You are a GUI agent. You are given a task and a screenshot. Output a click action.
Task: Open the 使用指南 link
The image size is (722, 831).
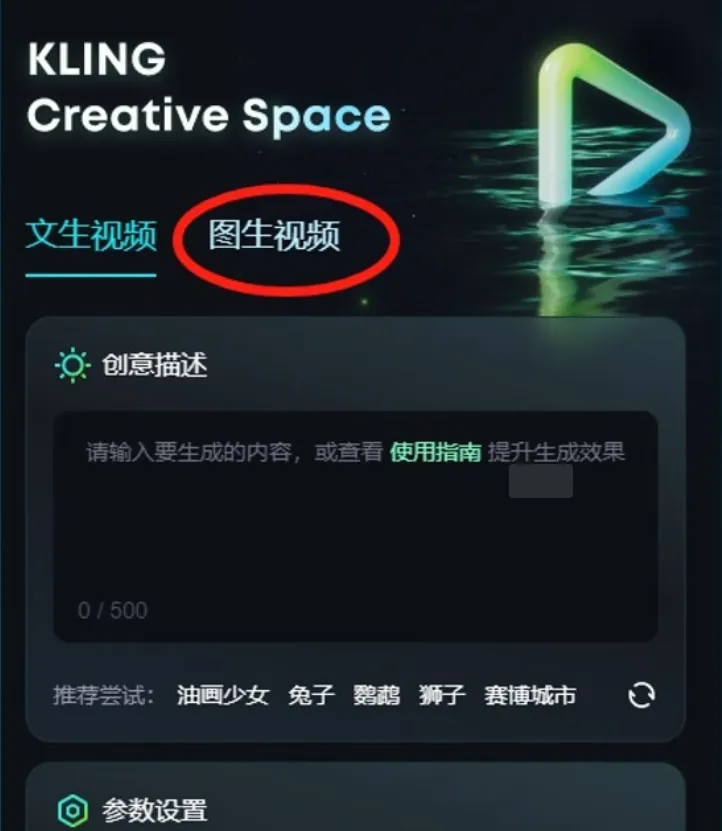pos(435,453)
